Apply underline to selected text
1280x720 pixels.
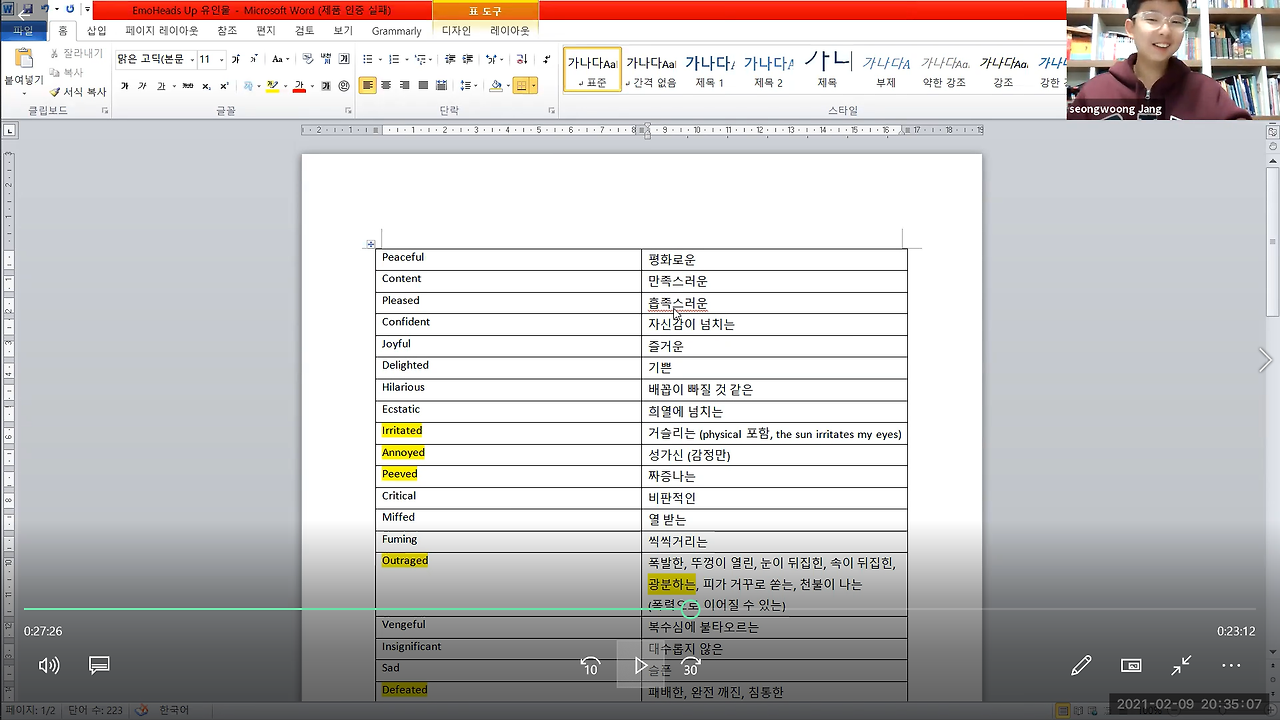(x=161, y=86)
